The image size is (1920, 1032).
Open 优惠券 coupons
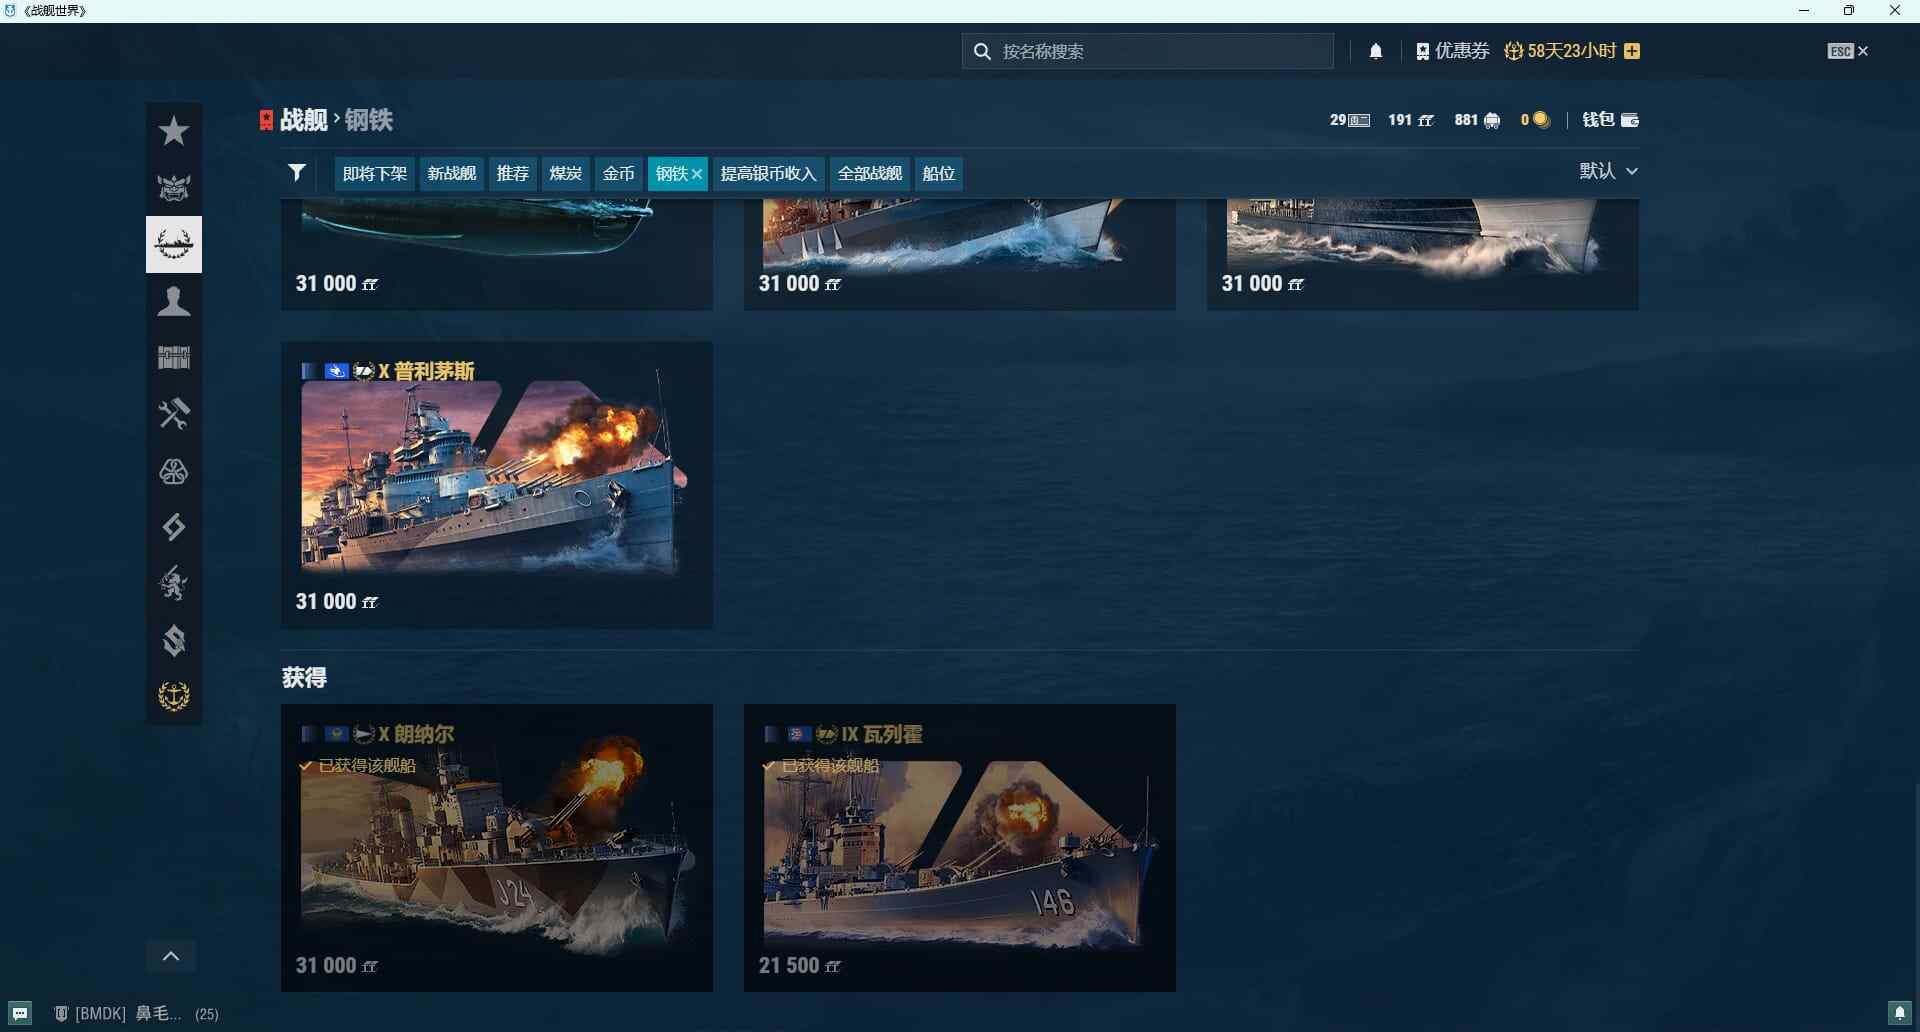point(1453,51)
